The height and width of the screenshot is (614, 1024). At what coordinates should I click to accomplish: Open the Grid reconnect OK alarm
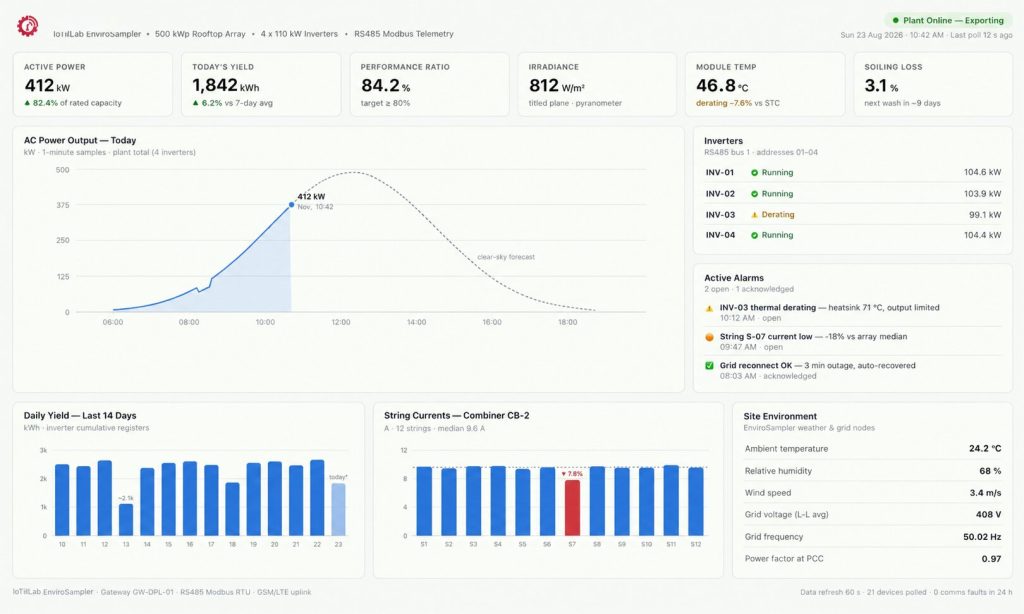(x=853, y=370)
